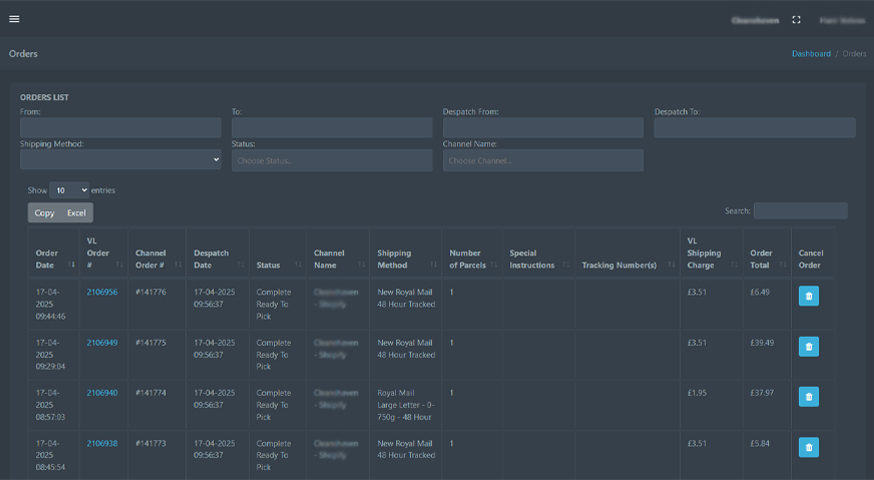This screenshot has height=480, width=874.
Task: Click the Copy button
Action: 45,213
